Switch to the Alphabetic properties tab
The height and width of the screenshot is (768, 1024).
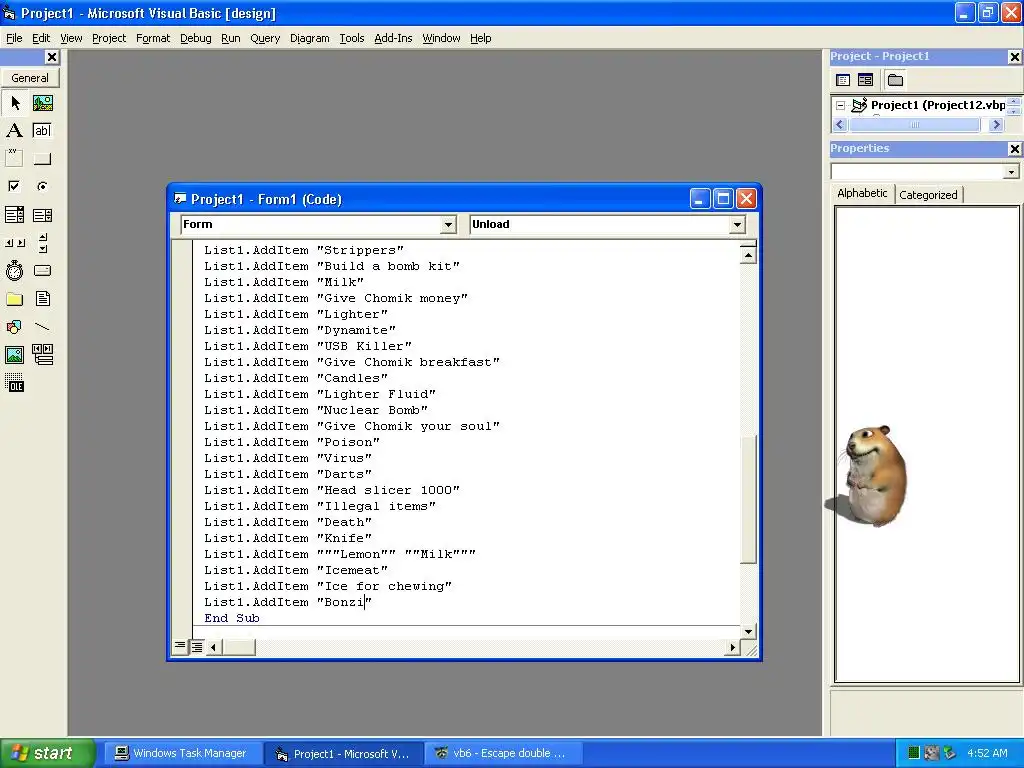pos(862,193)
